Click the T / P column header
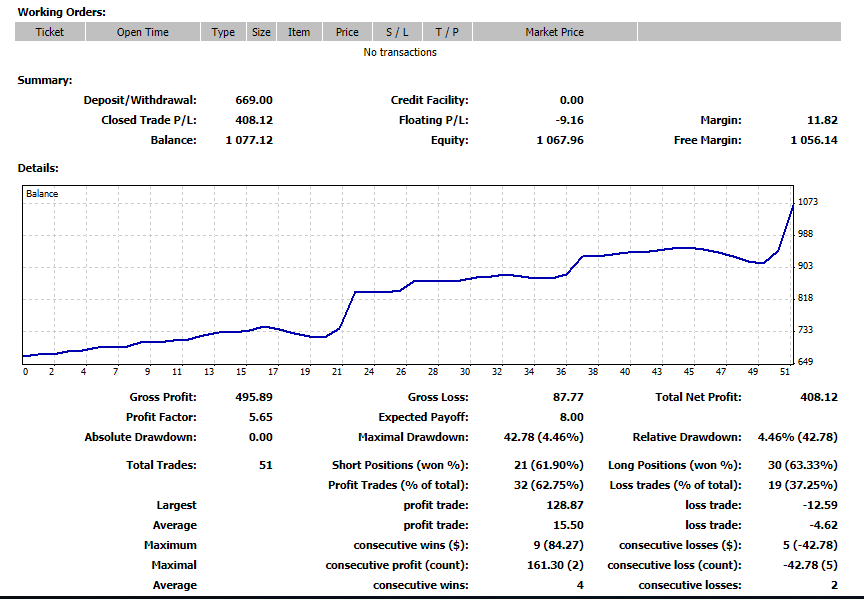Viewport: 864px width, 599px height. (x=447, y=32)
